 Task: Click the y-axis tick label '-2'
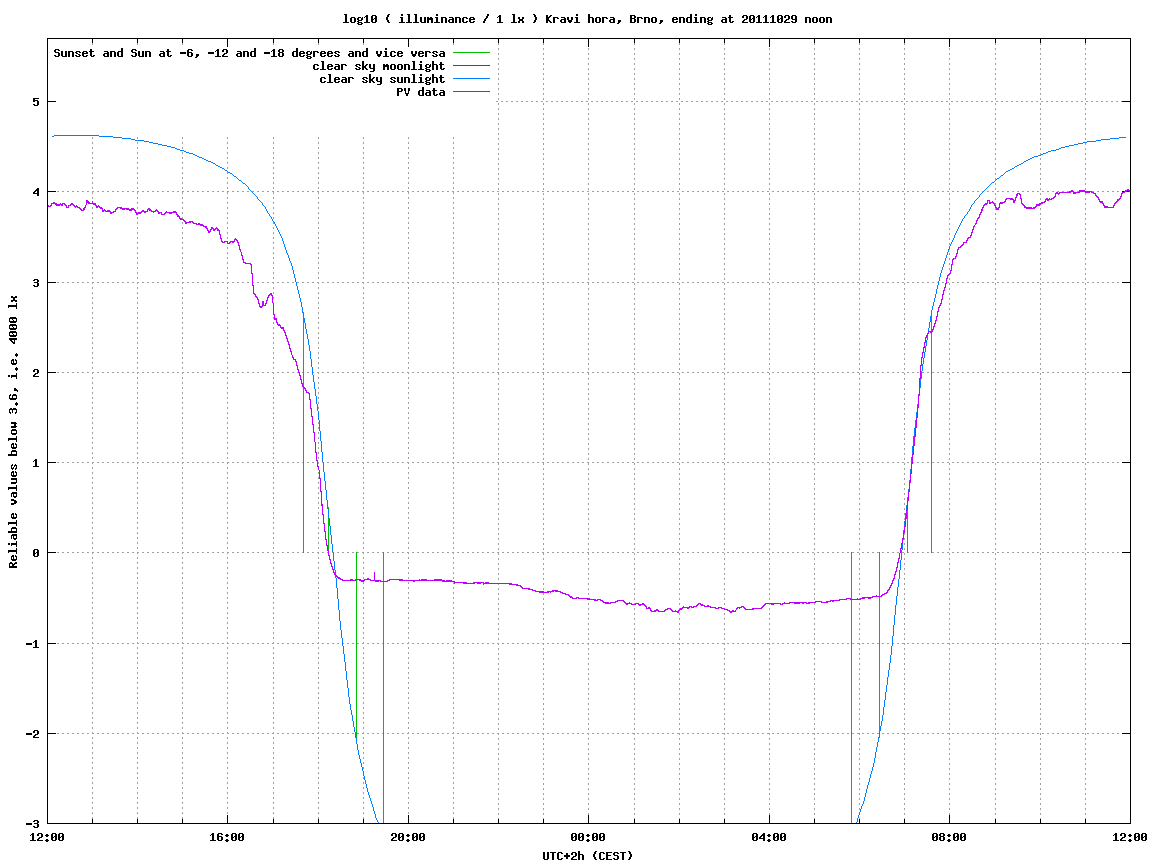pos(32,734)
